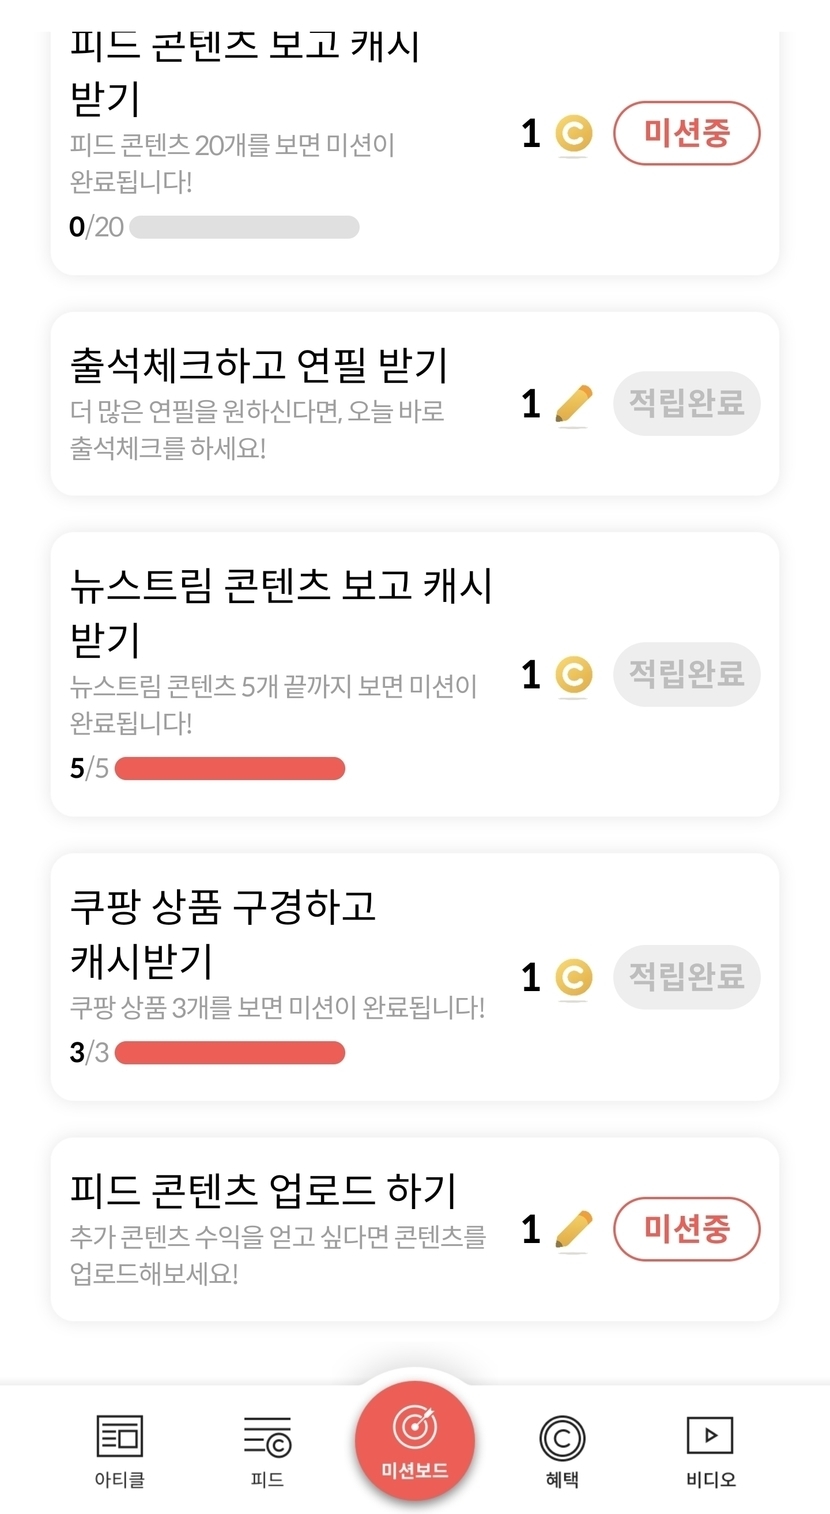Tap the gold coin in the 쿠팡 상품 mission
This screenshot has width=830, height=1514.
(574, 978)
